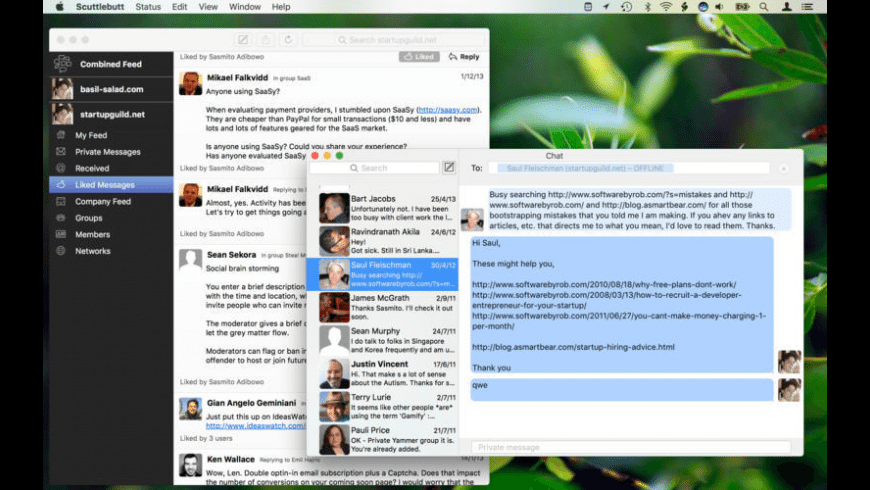Image resolution: width=870 pixels, height=490 pixels.
Task: Open the Help menu
Action: (281, 7)
